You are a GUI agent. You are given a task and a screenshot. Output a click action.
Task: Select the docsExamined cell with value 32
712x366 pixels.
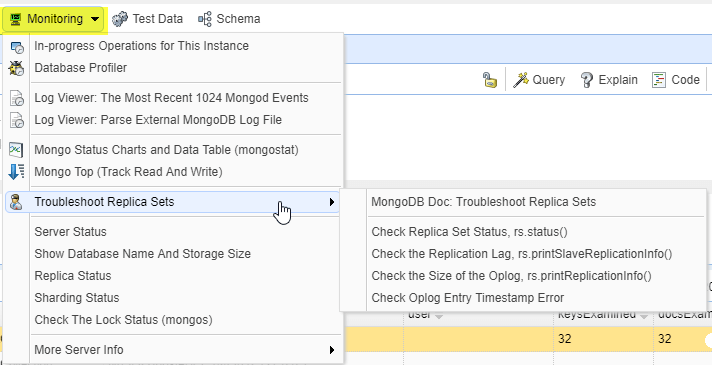pos(683,339)
